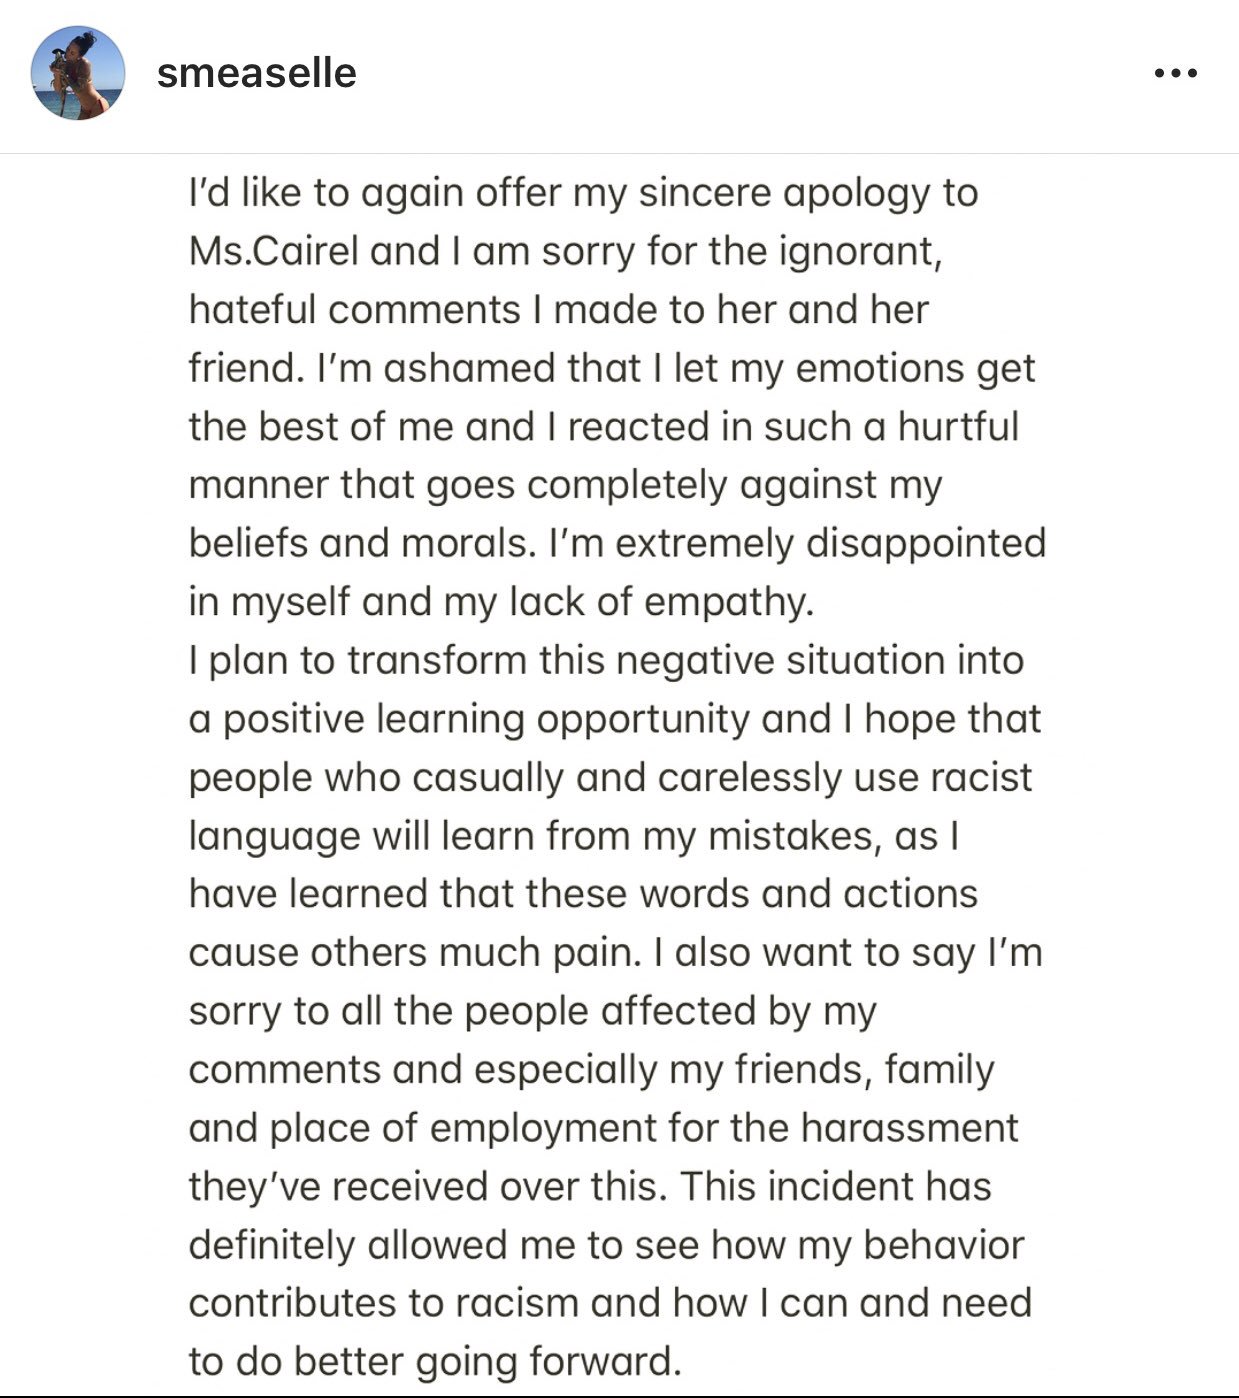Click the phrase "cause others much pain"
The width and height of the screenshot is (1239, 1398).
point(414,953)
